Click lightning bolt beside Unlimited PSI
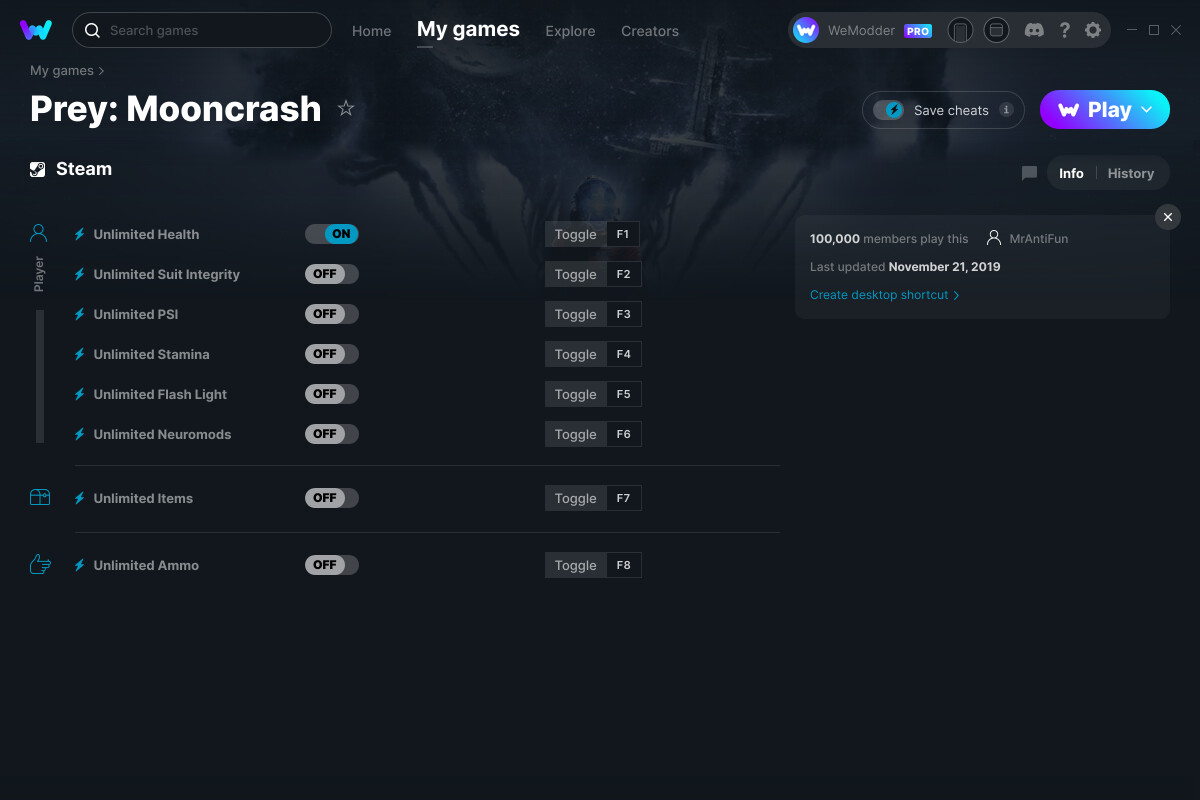Screen dimensions: 1200x800 tap(80, 314)
